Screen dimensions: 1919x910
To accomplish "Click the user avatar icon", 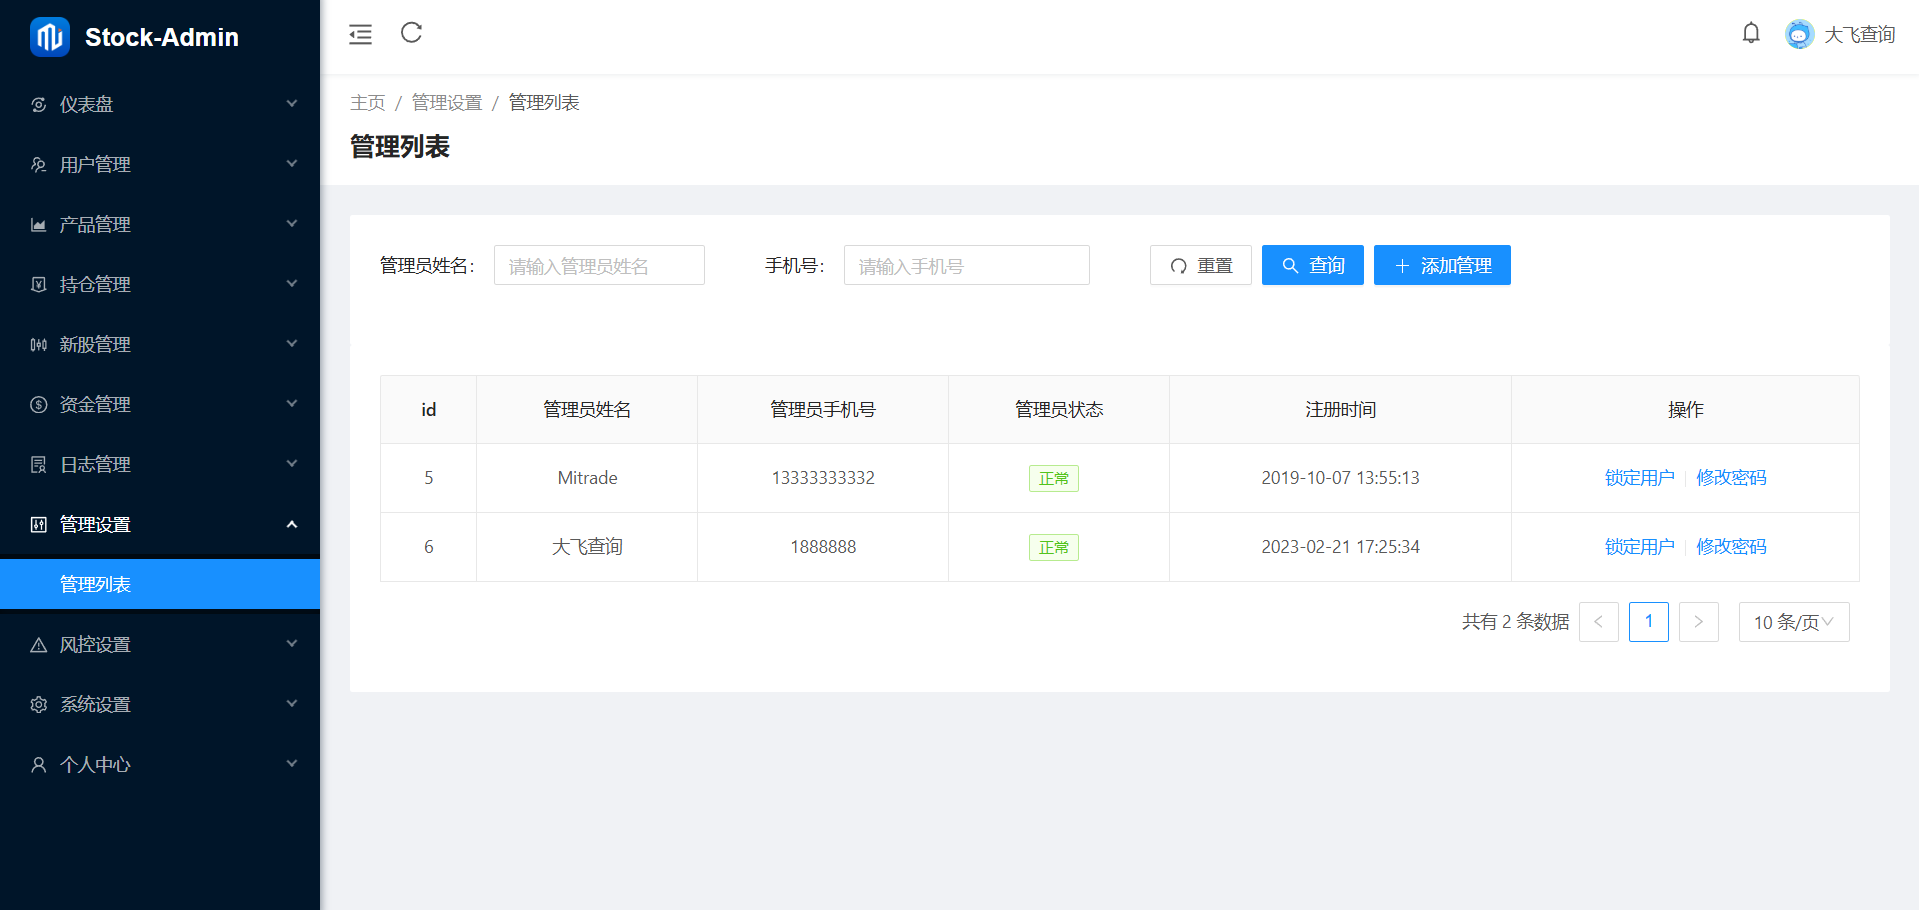I will [1798, 35].
